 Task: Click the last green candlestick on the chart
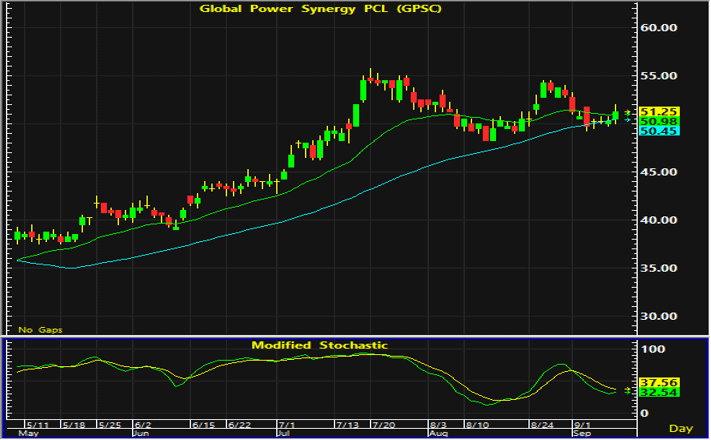pyautogui.click(x=615, y=114)
